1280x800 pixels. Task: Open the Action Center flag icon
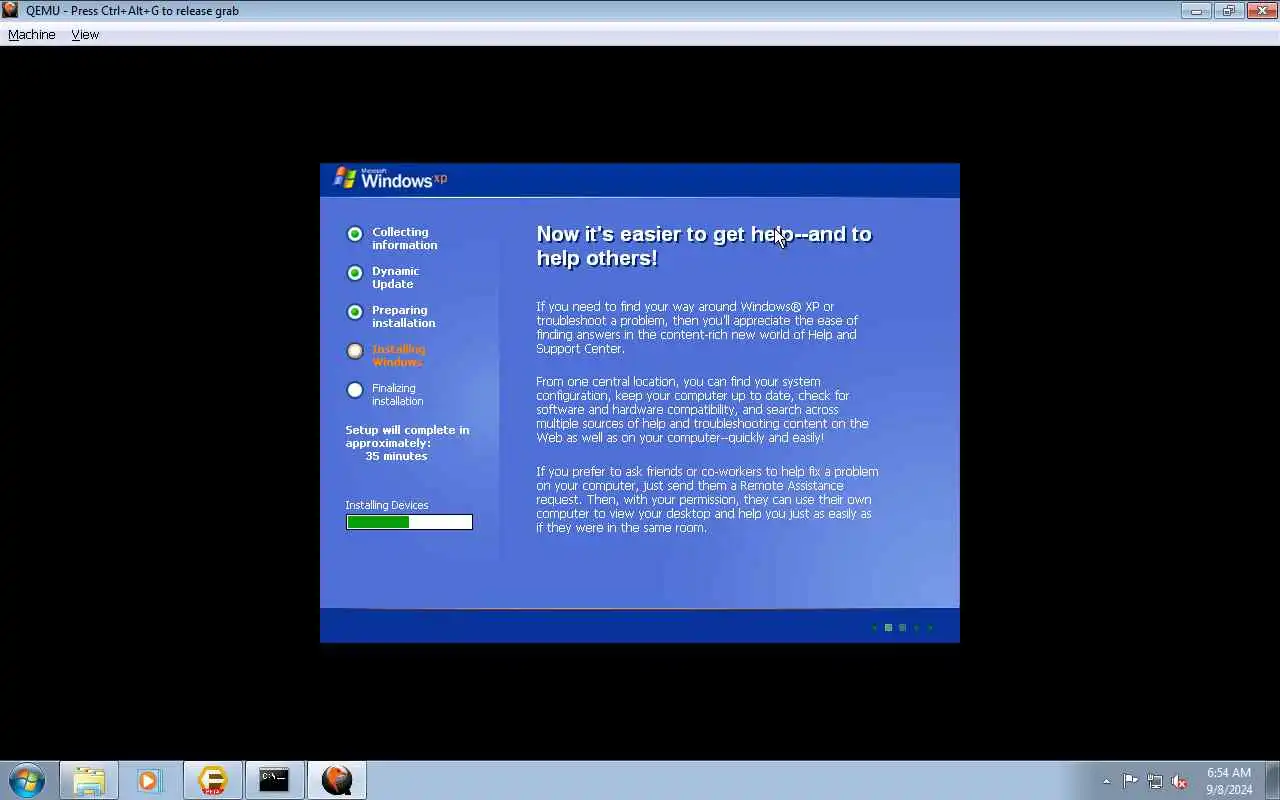(1130, 781)
